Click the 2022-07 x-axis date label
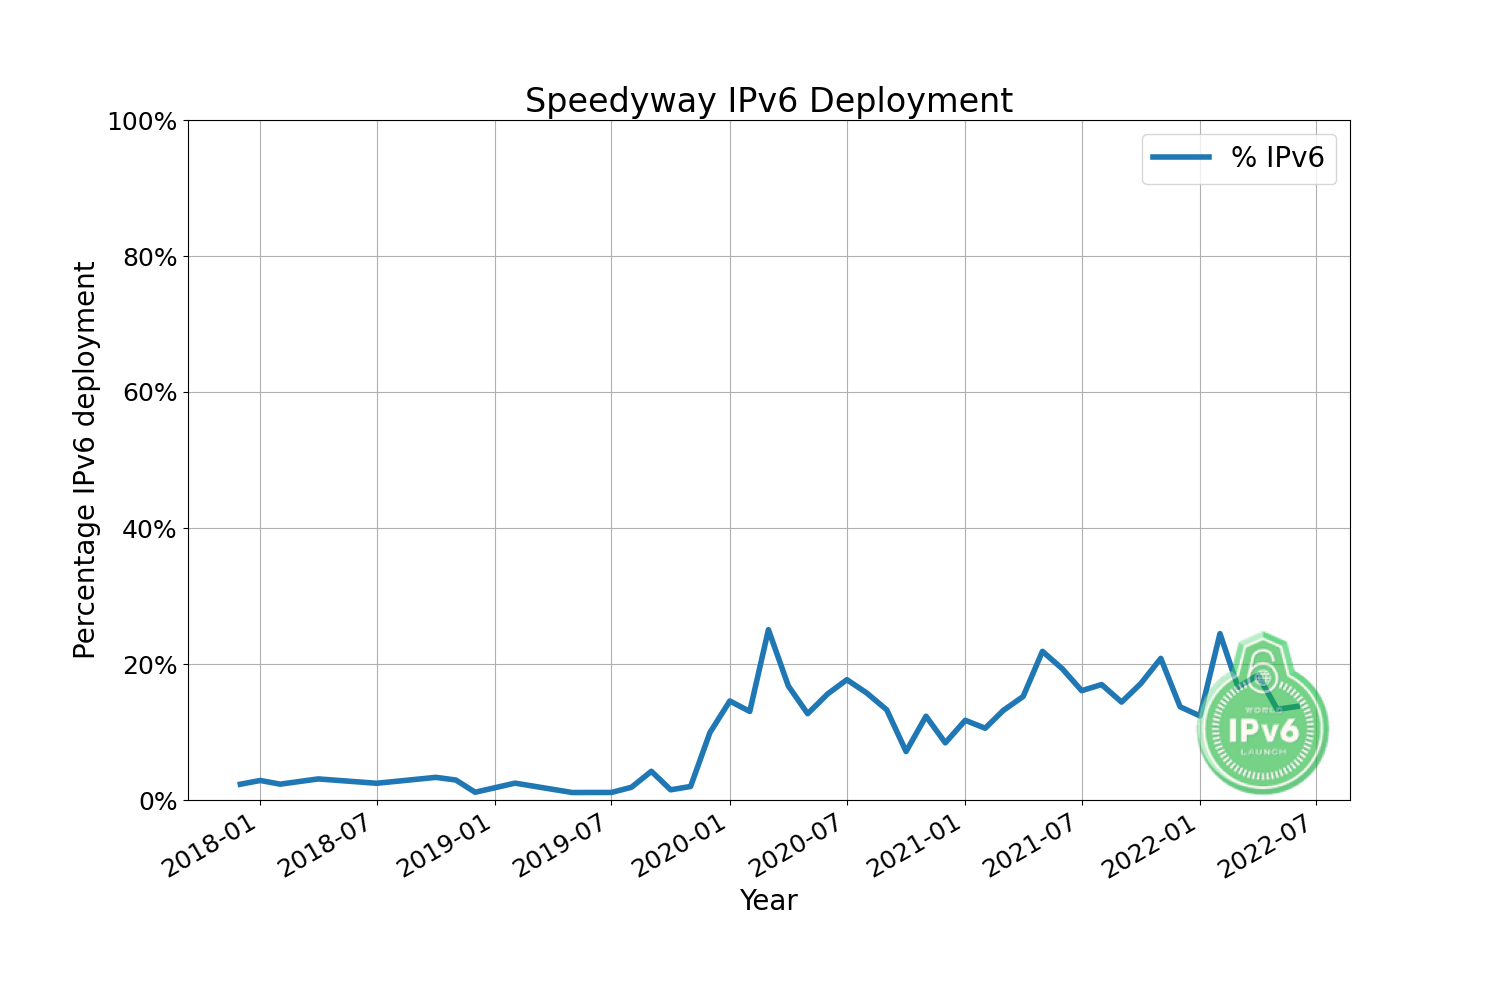This screenshot has width=1500, height=1000. coord(1269,847)
